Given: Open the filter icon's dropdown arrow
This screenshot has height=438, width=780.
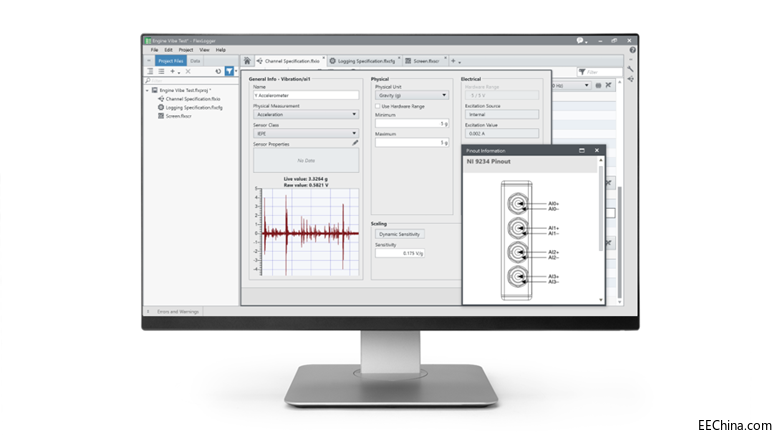Looking at the screenshot, I should [x=236, y=72].
